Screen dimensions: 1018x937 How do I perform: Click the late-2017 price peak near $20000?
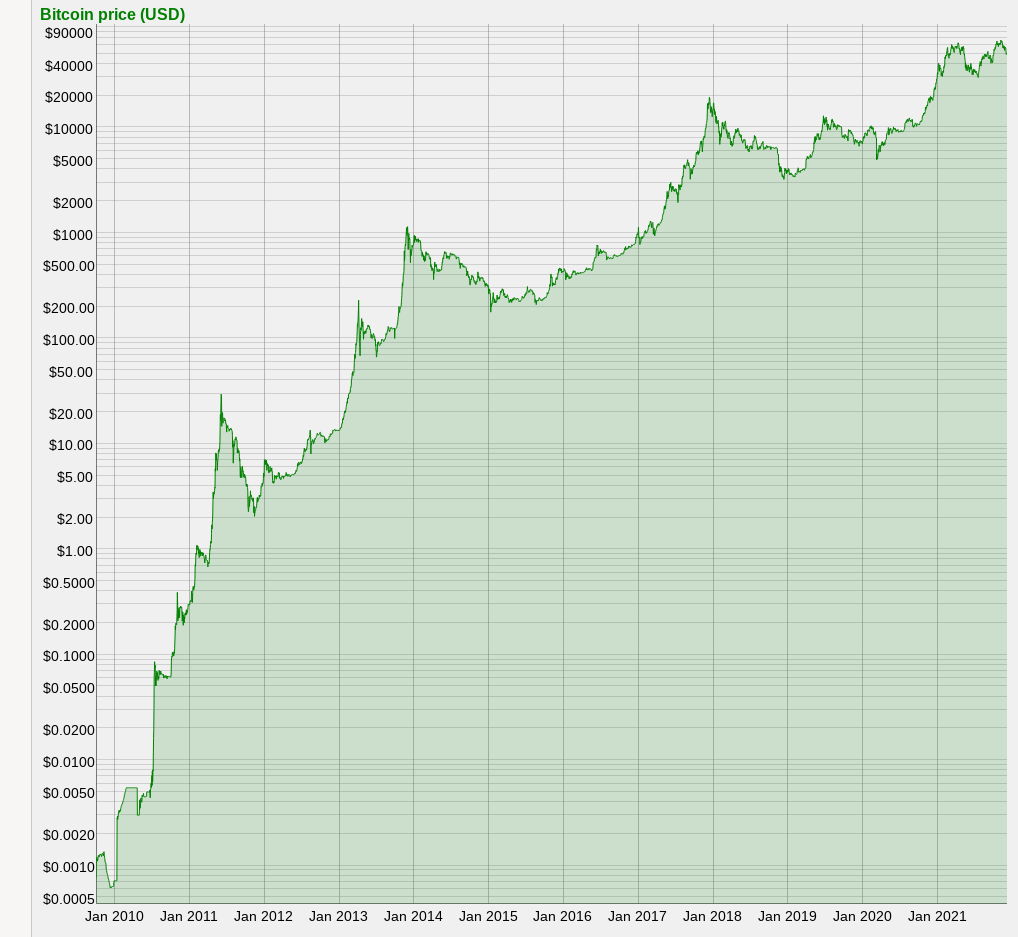710,99
